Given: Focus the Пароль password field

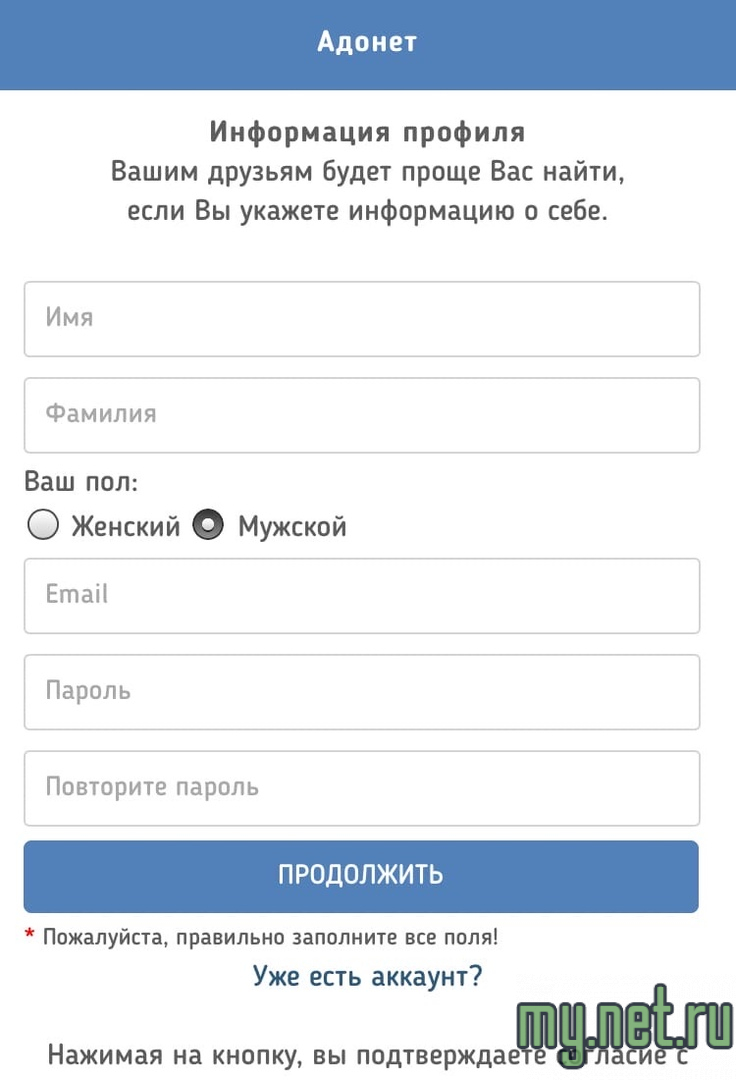Looking at the screenshot, I should coord(361,692).
